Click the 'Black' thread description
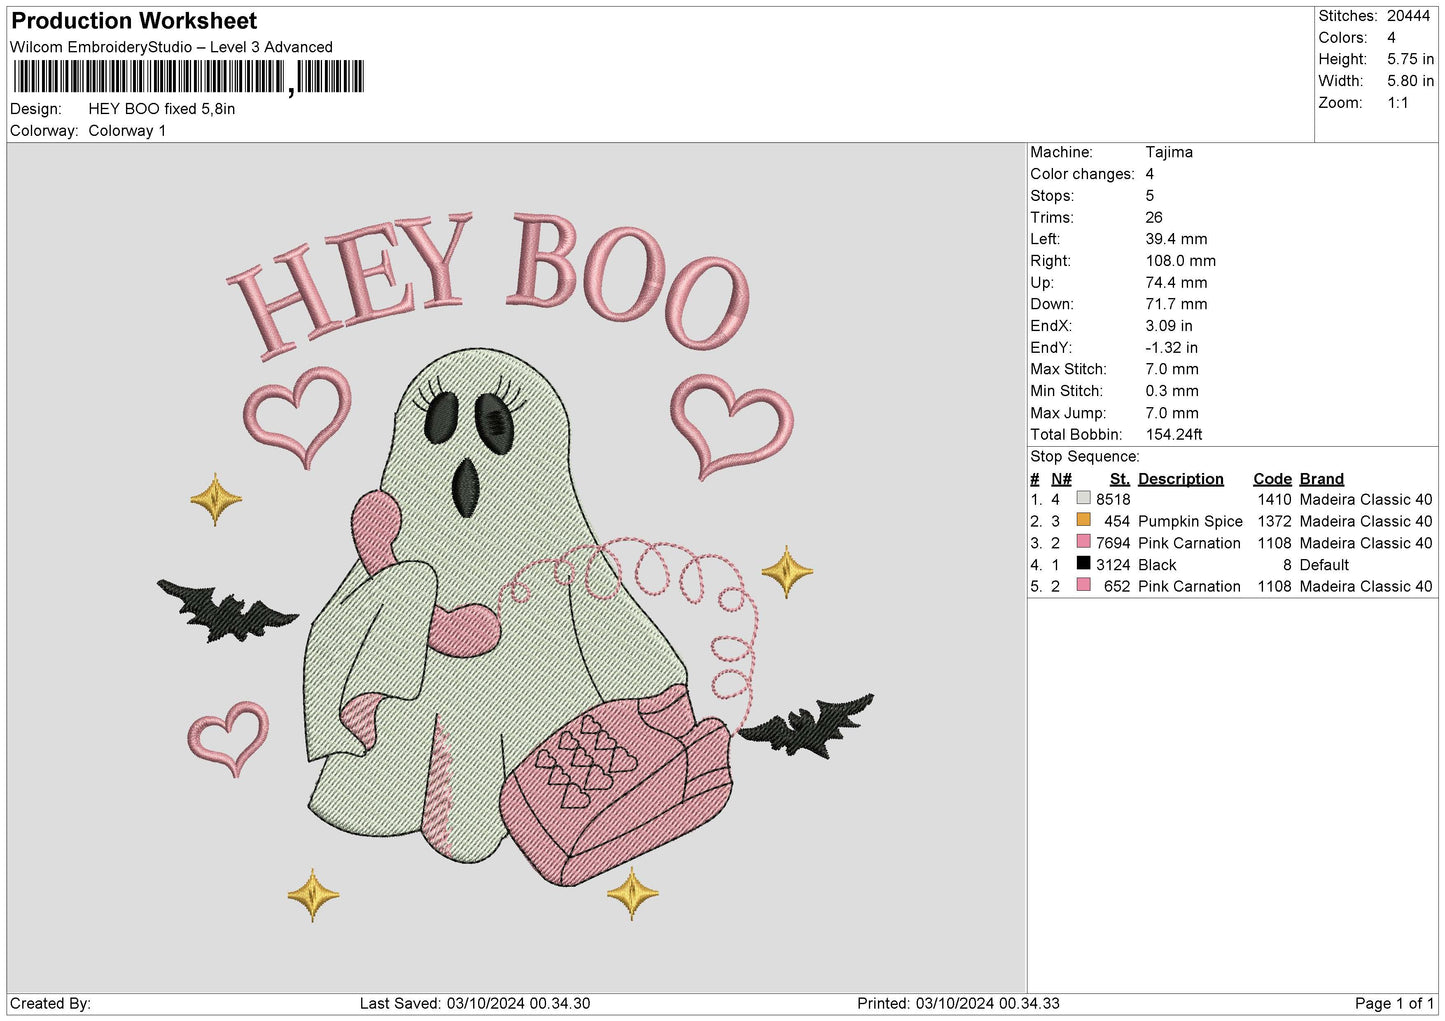 pos(1157,565)
